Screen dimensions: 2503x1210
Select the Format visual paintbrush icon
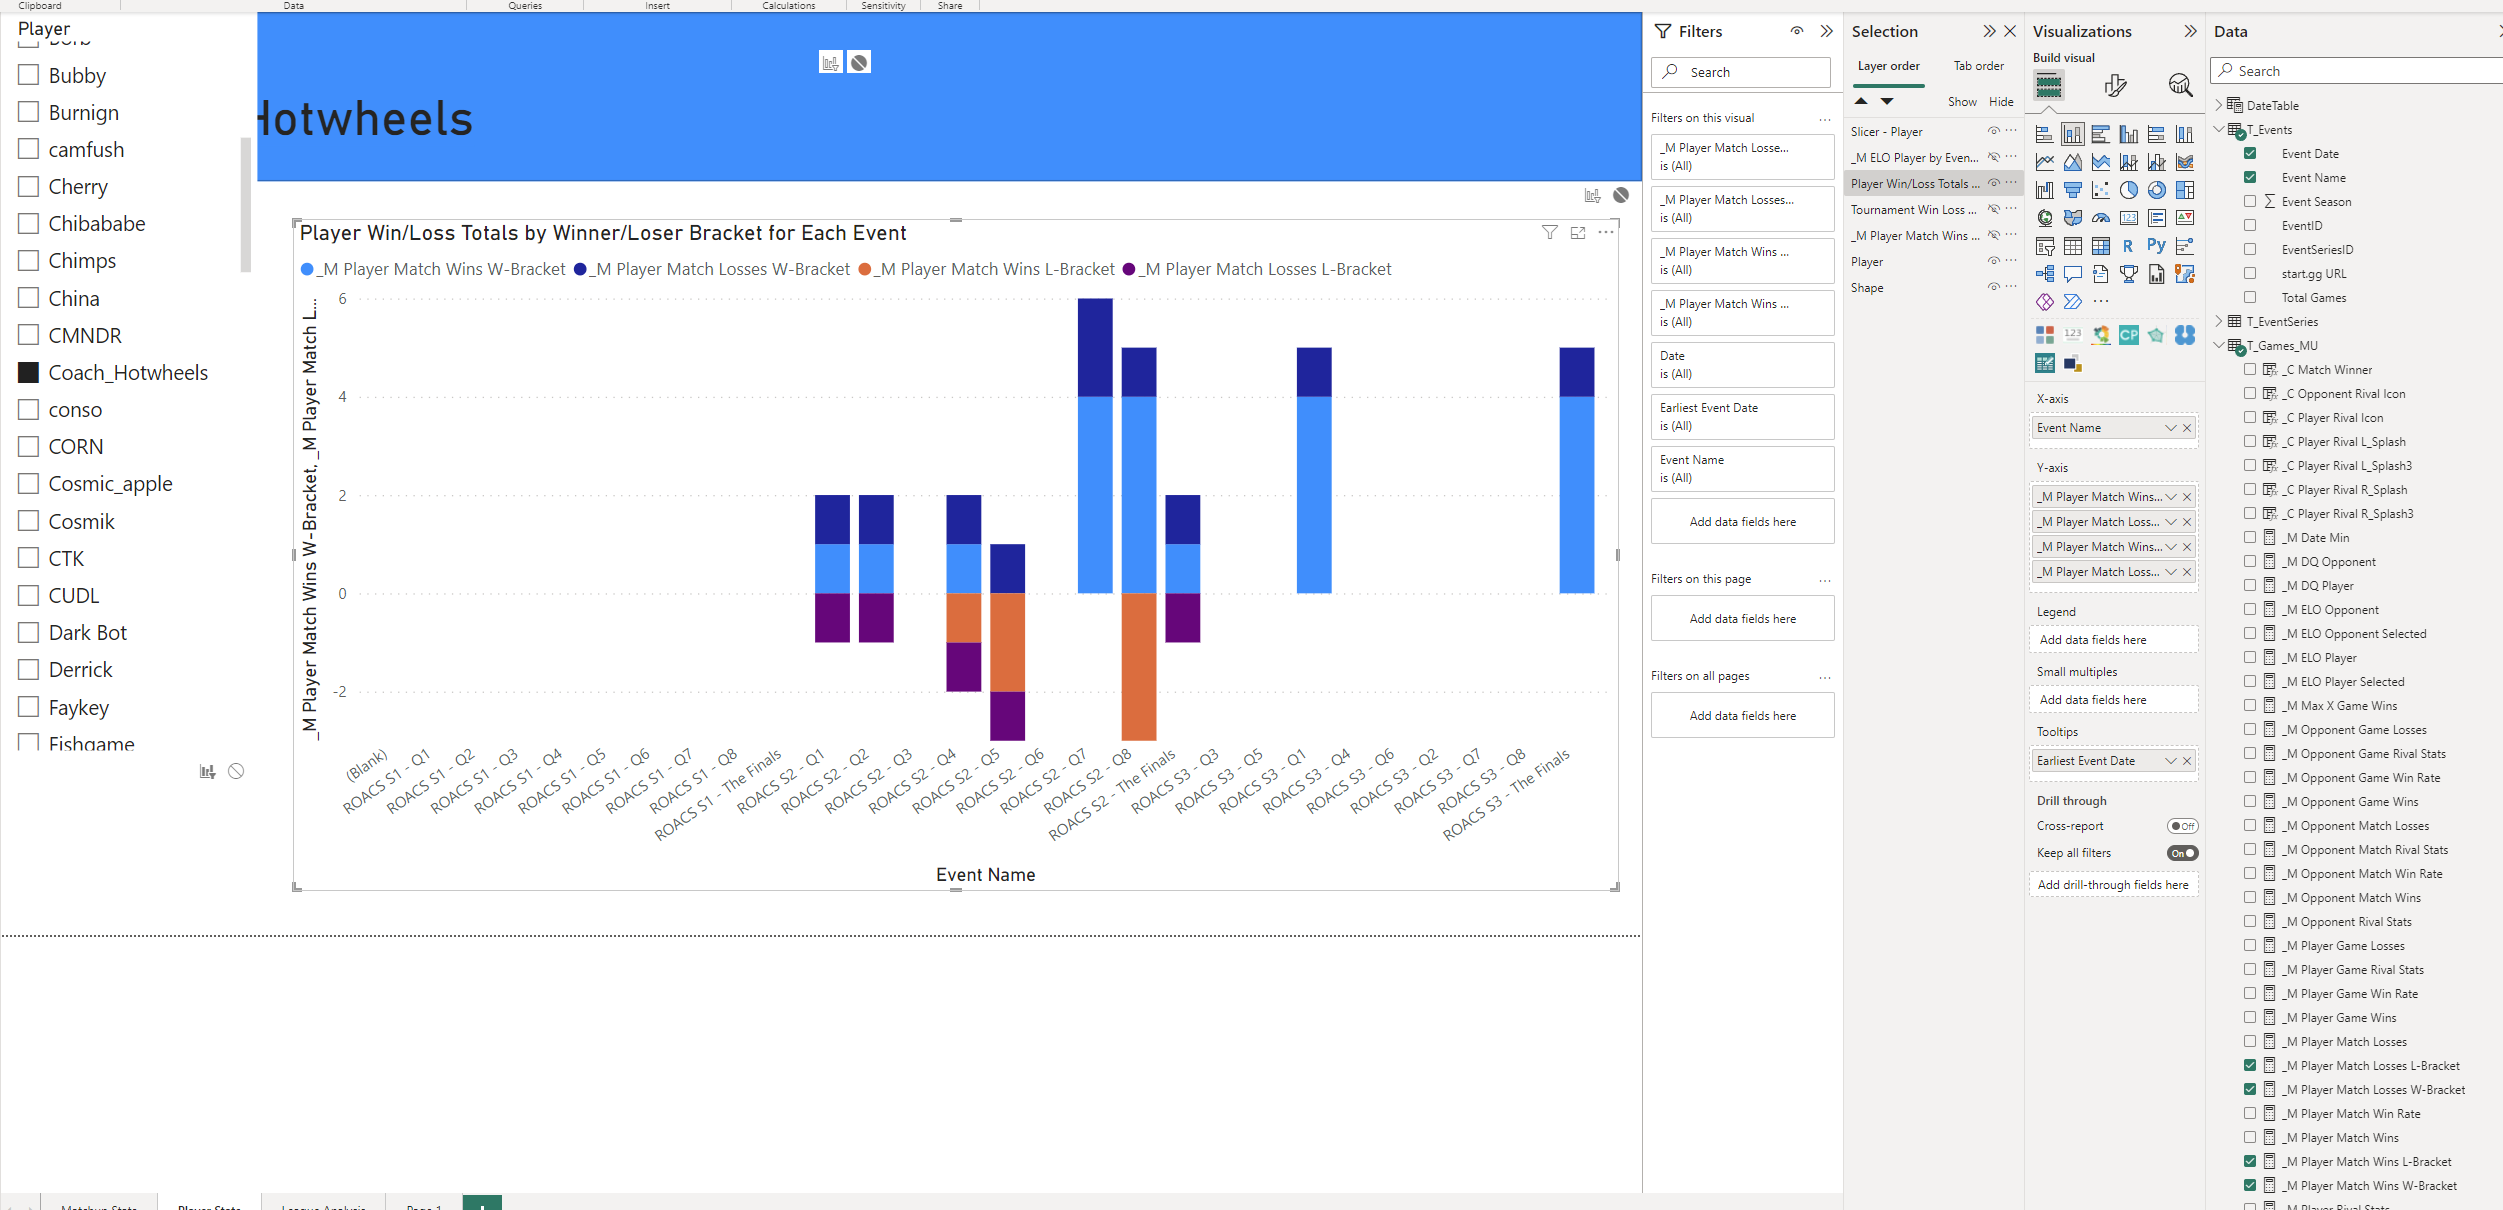2114,86
